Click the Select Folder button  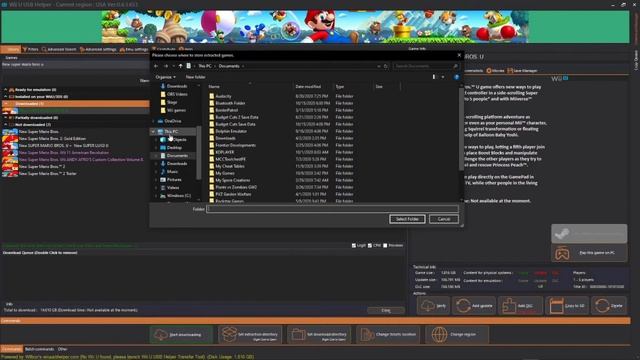point(407,219)
